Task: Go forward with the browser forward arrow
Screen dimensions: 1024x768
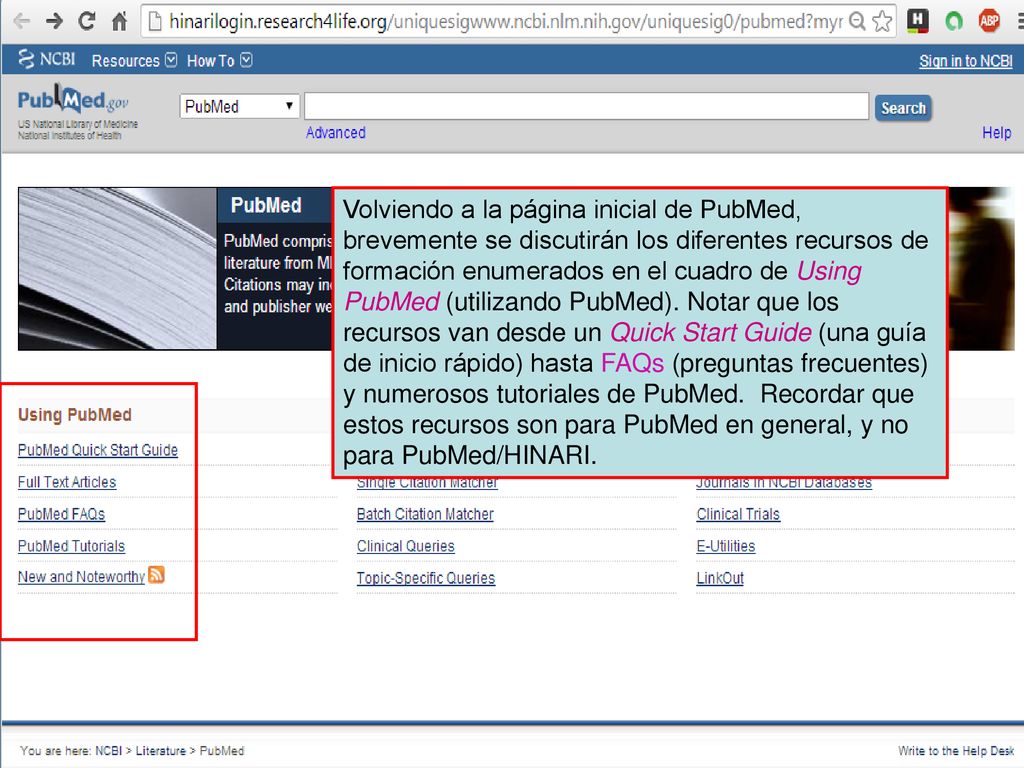Action: (x=54, y=22)
